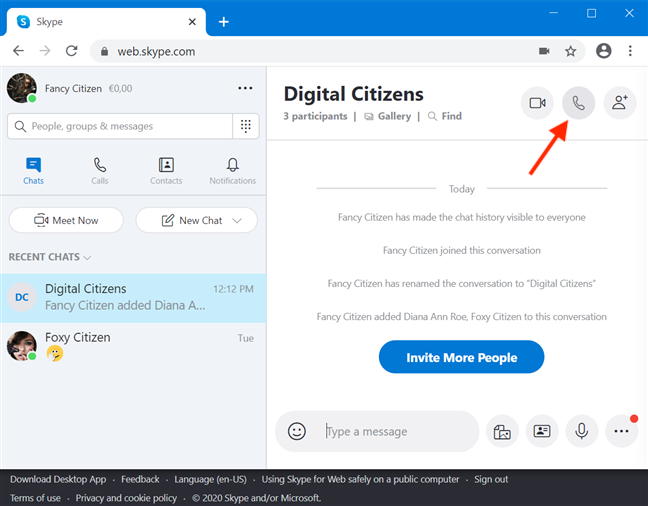The image size is (648, 506).
Task: Expand the New Chat dropdown arrow
Action: coord(237,220)
